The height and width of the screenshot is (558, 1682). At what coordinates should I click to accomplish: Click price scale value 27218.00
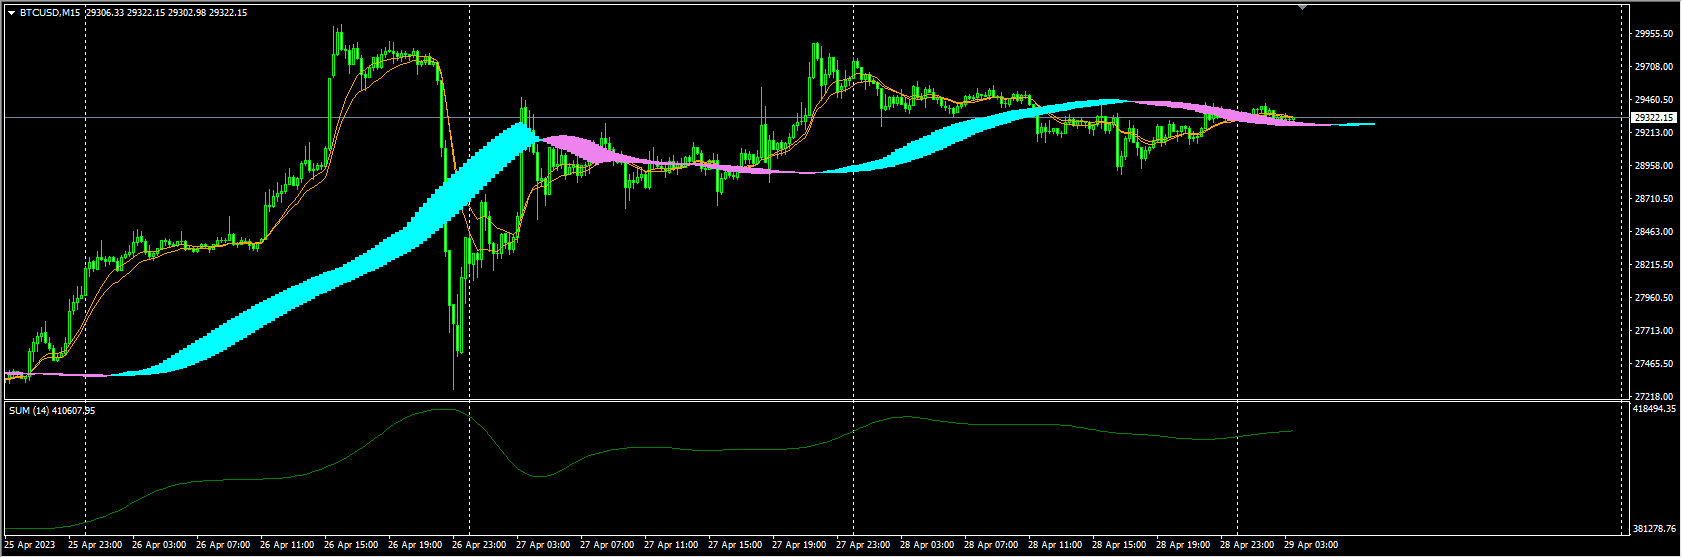coord(1654,396)
